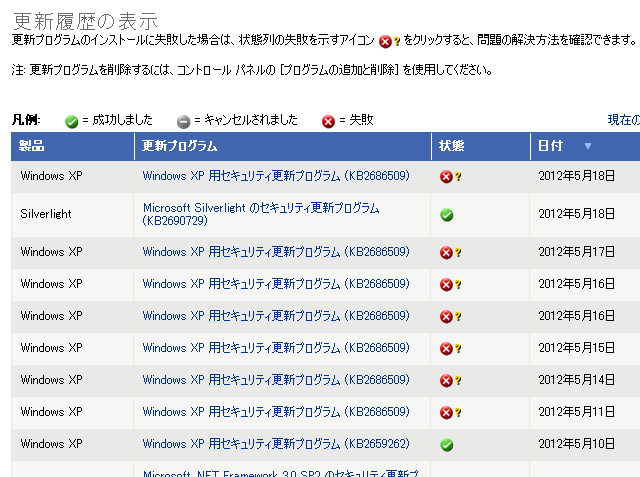
Task: Open KB2686509 update link dated 2012年5月15日
Action: tap(276, 348)
